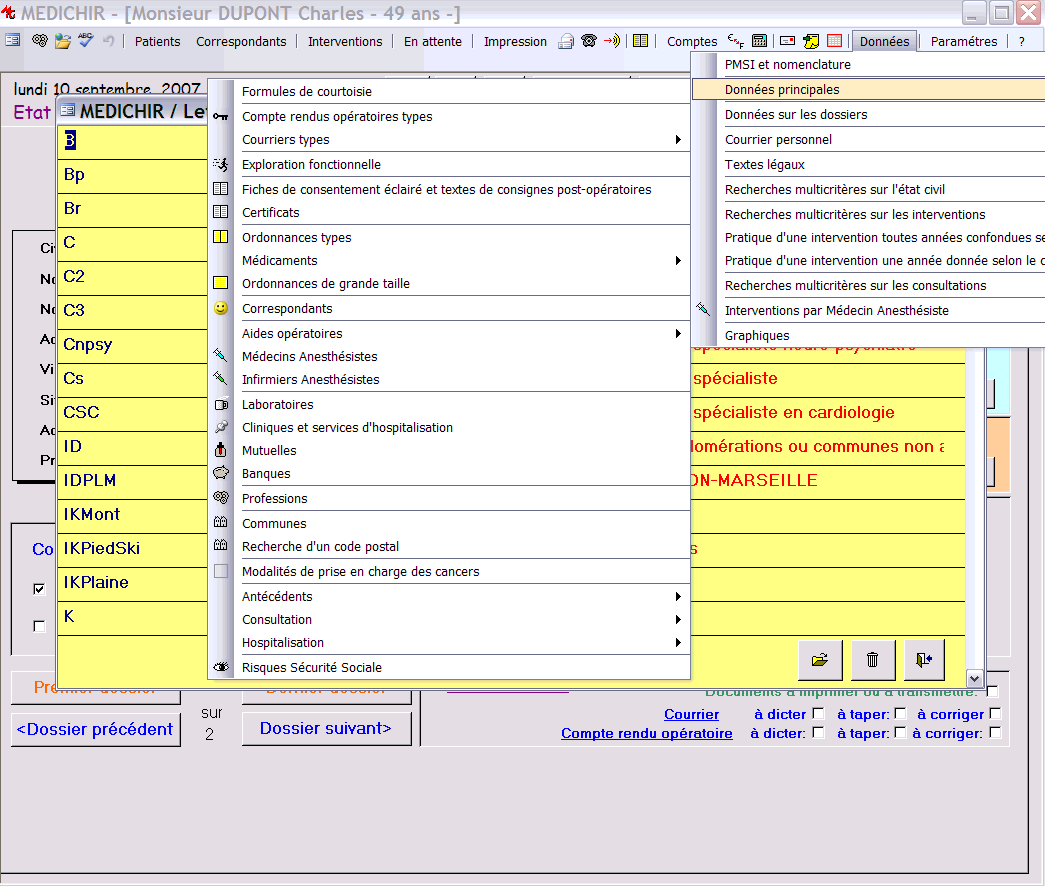Screen dimensions: 1045x886
Task: Expand the Antécédents submenu arrow
Action: [x=678, y=596]
